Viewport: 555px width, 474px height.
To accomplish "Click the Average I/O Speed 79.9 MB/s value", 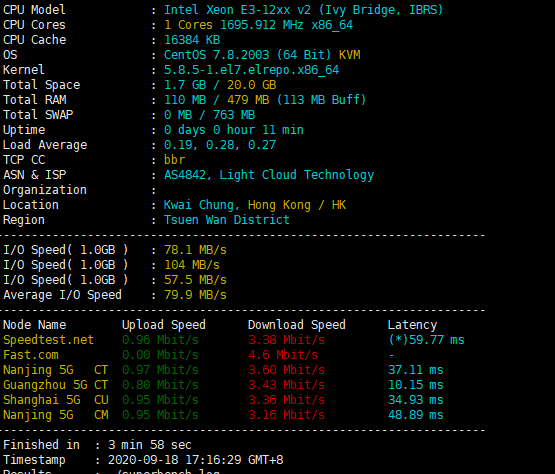I will (x=195, y=295).
